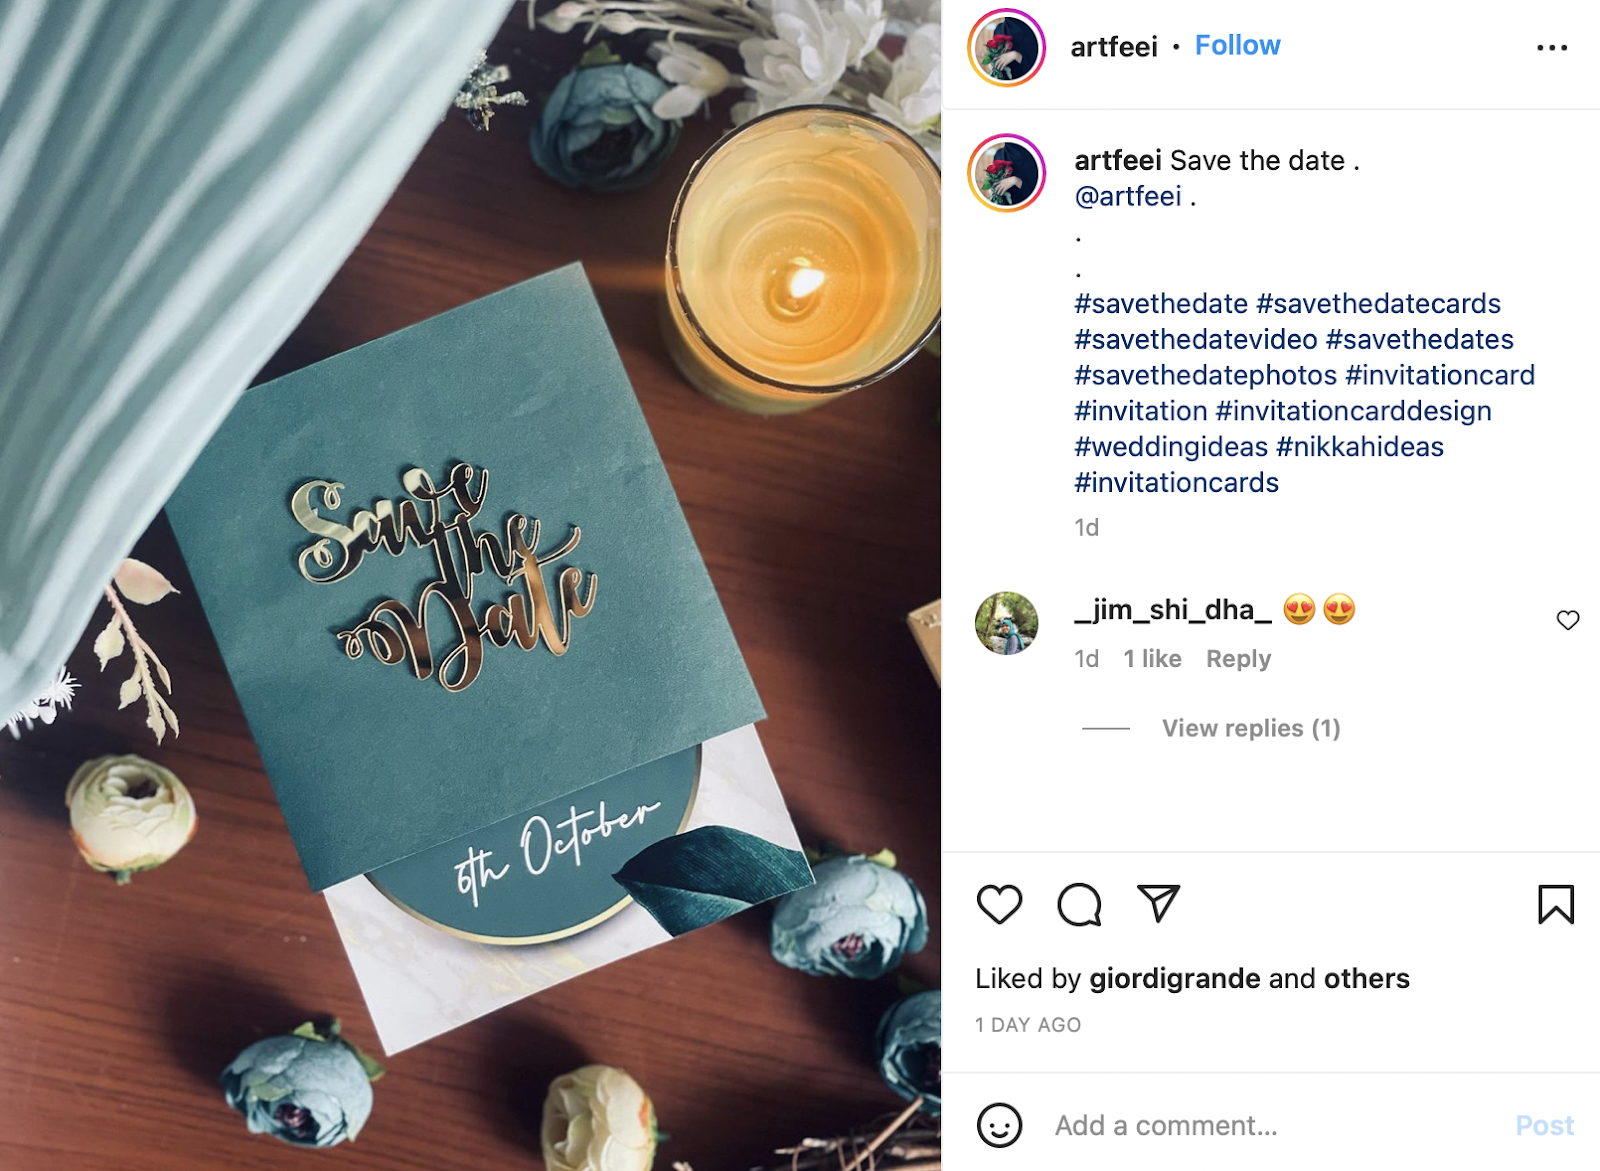Open _jim_shi_dha_ commenter avatar
Viewport: 1600px width, 1171px height.
coord(1006,623)
